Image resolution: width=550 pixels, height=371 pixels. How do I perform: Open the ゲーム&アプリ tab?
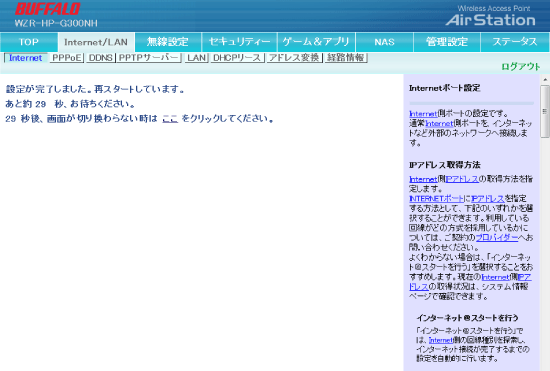point(316,42)
